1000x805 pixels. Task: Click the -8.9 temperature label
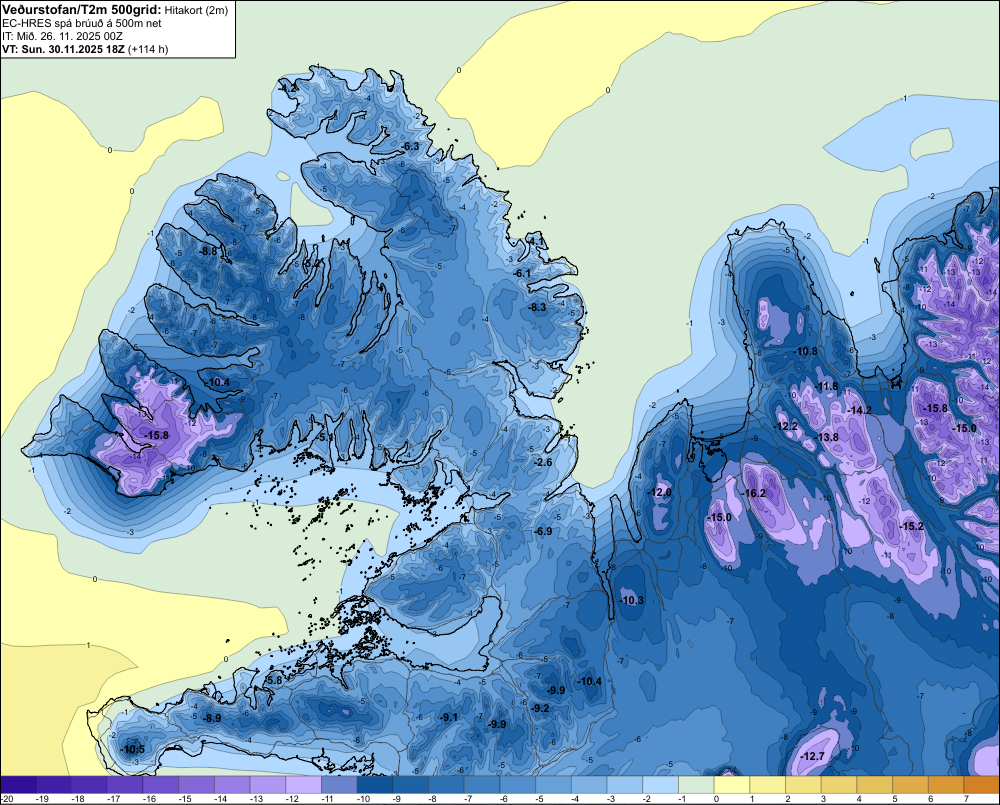tap(212, 718)
